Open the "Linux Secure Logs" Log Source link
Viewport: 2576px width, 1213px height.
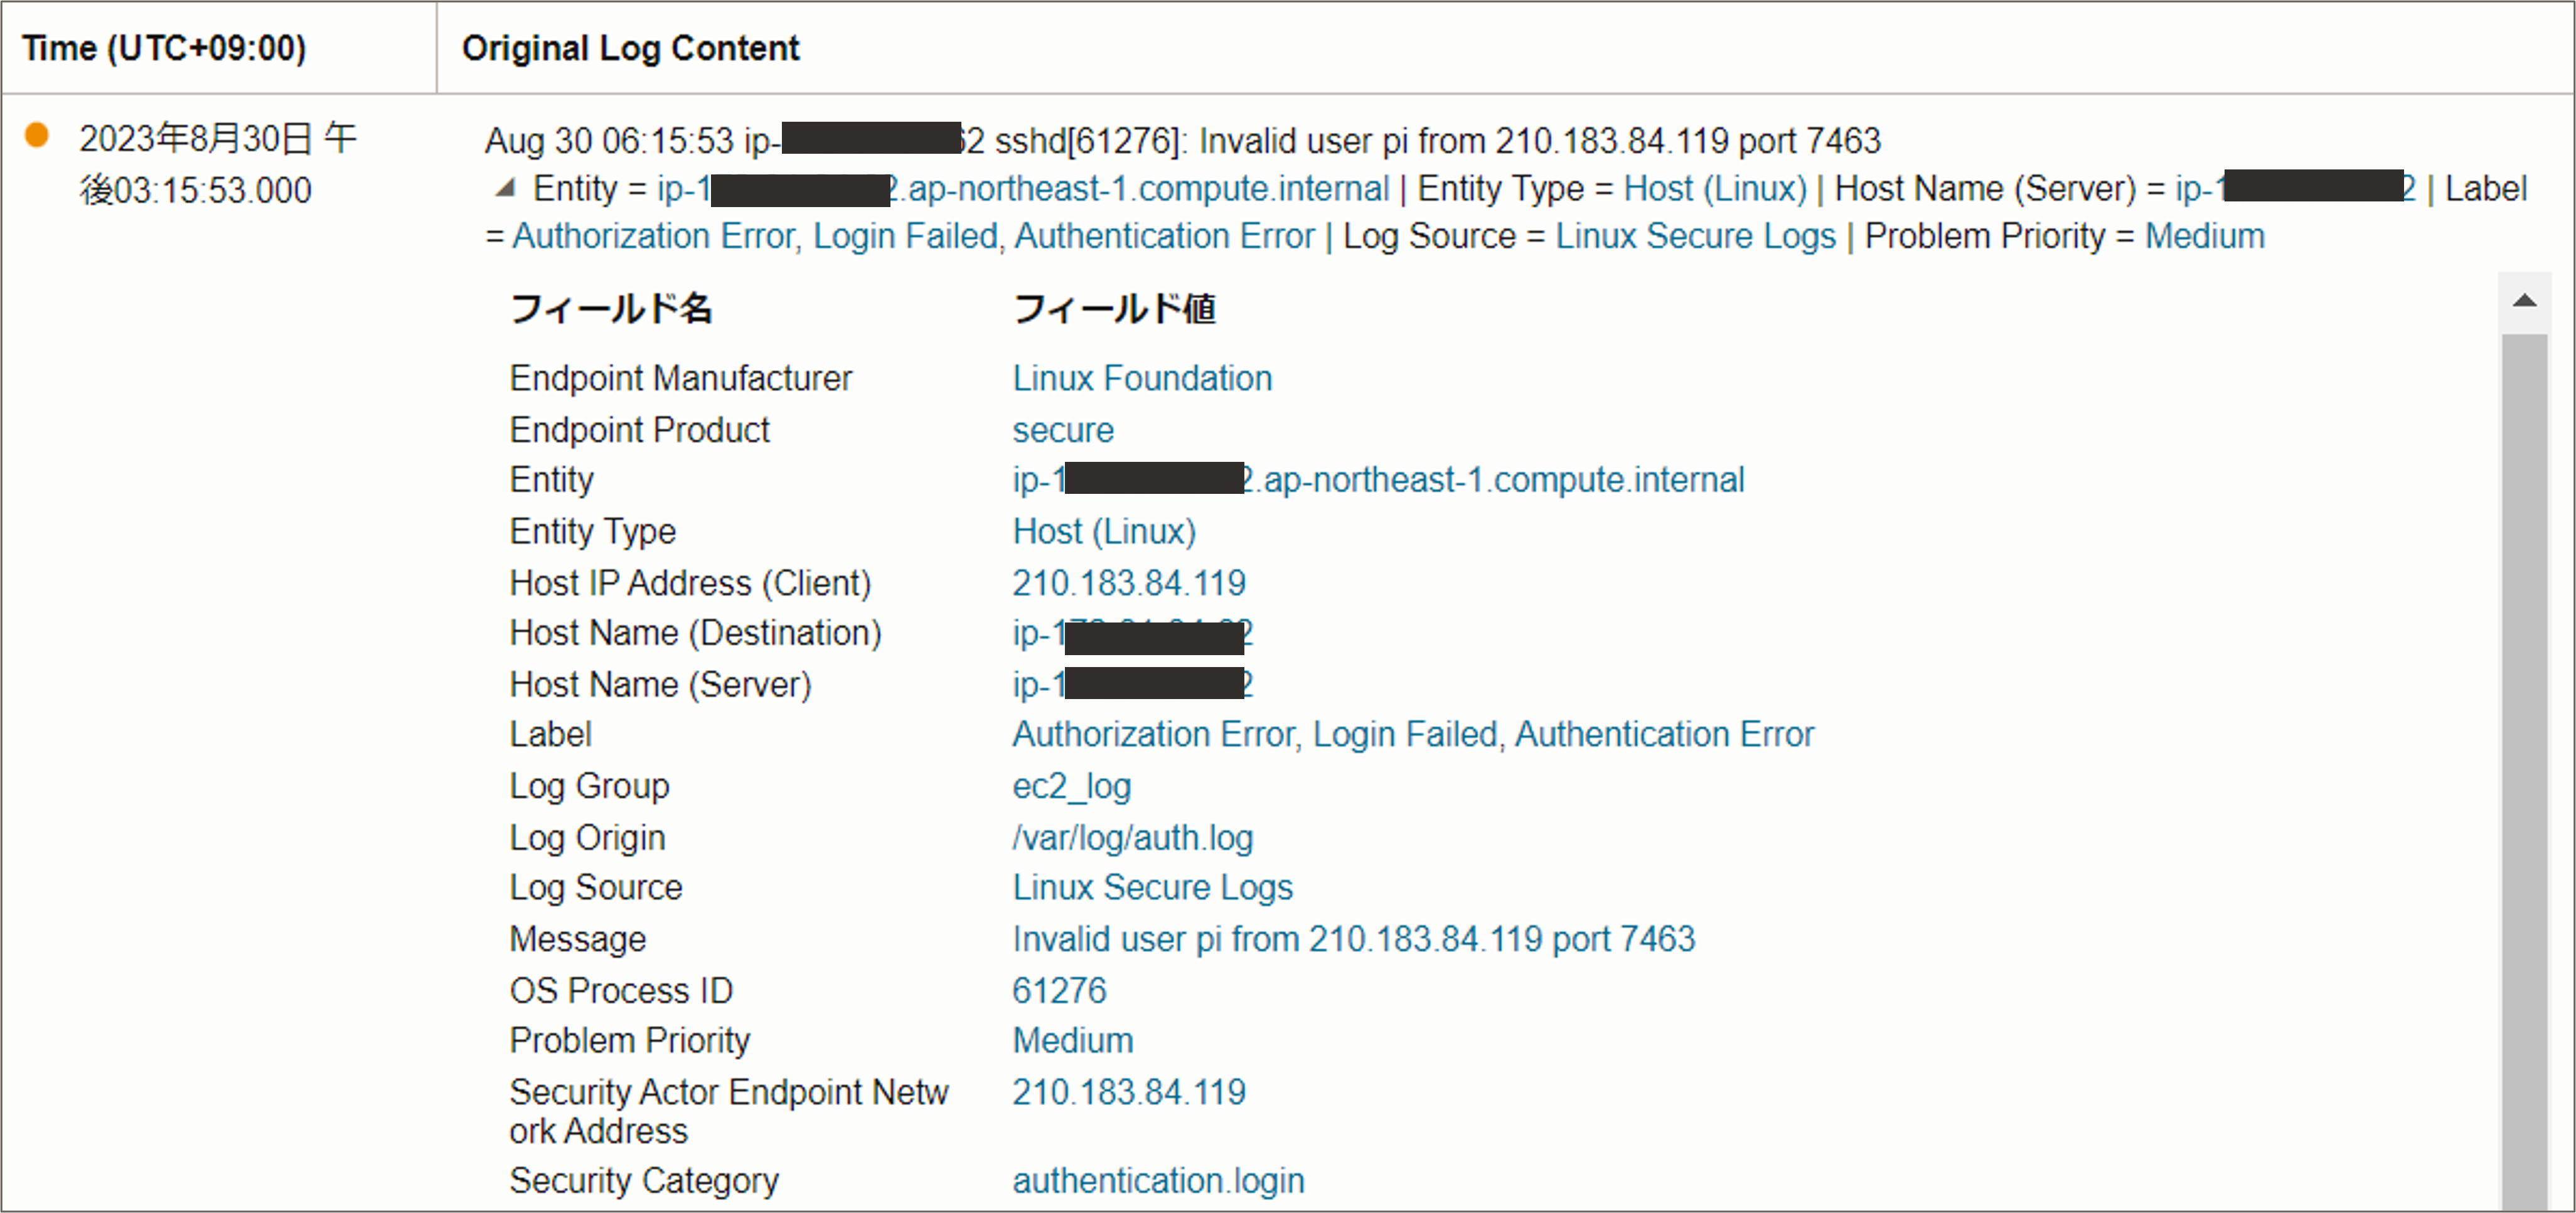click(x=1152, y=887)
